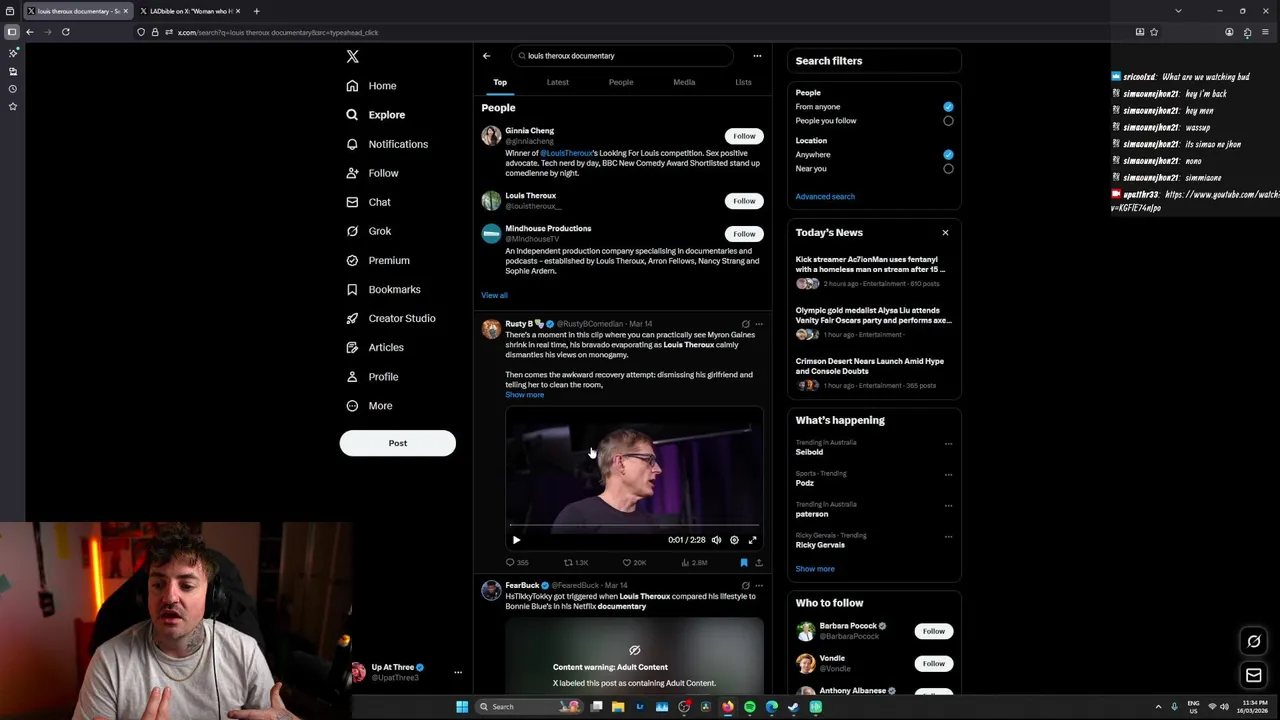Click View all people link
Image resolution: width=1280 pixels, height=720 pixels.
[494, 295]
